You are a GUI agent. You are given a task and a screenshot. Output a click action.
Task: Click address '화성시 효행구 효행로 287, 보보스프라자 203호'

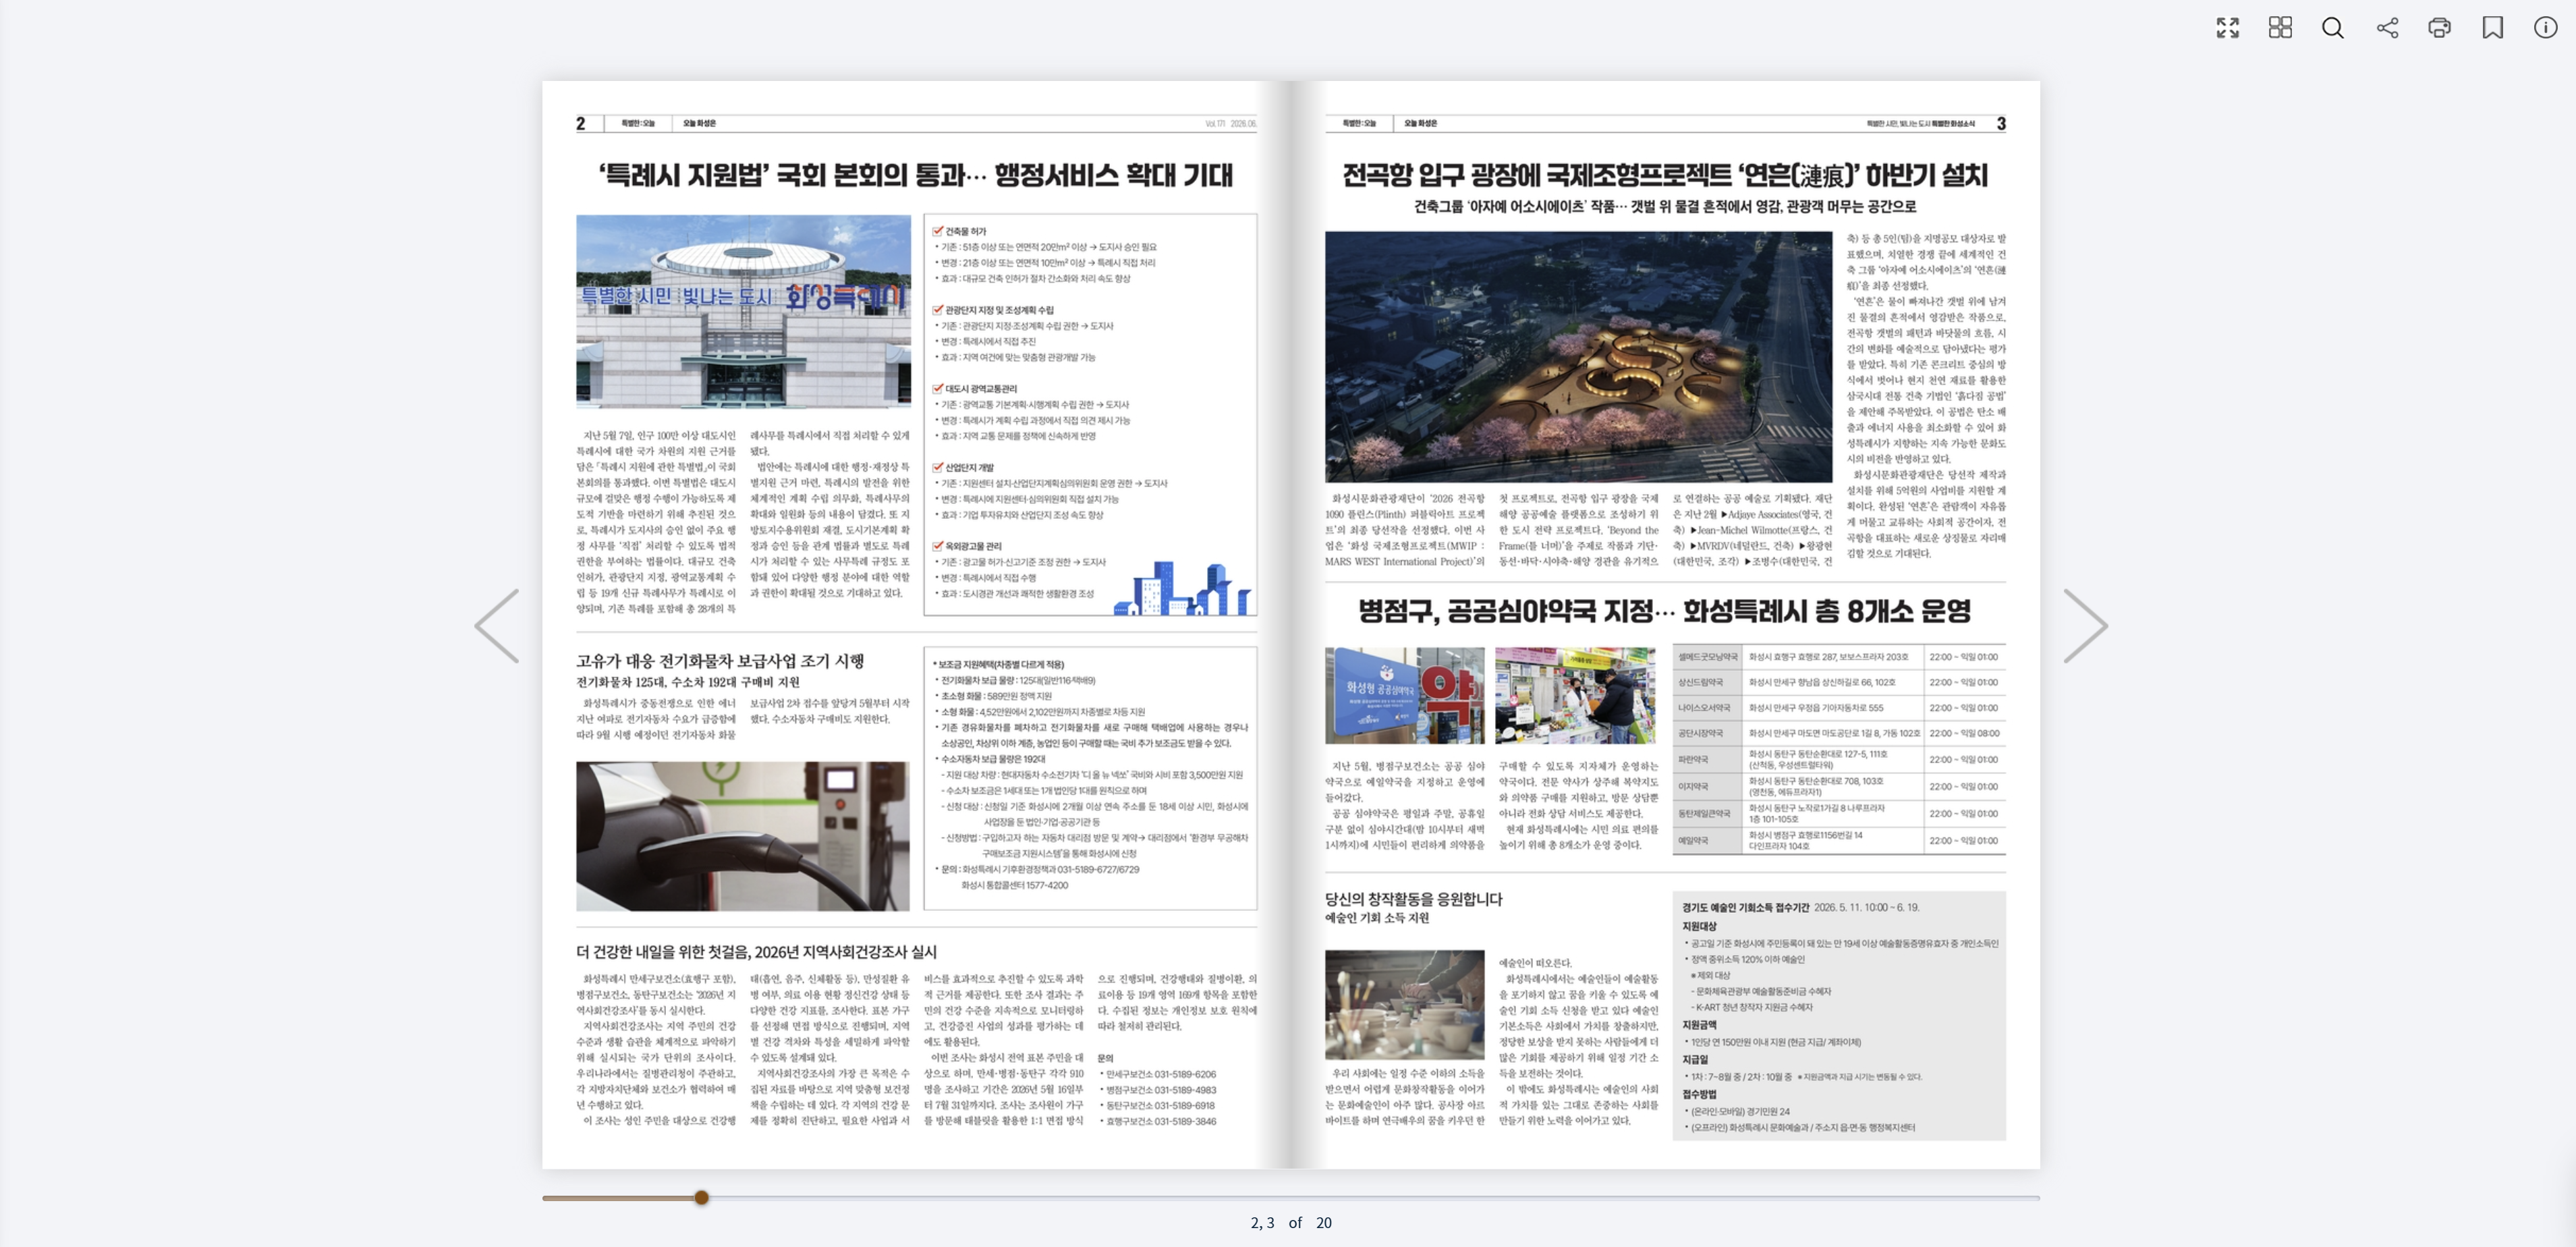[1828, 657]
